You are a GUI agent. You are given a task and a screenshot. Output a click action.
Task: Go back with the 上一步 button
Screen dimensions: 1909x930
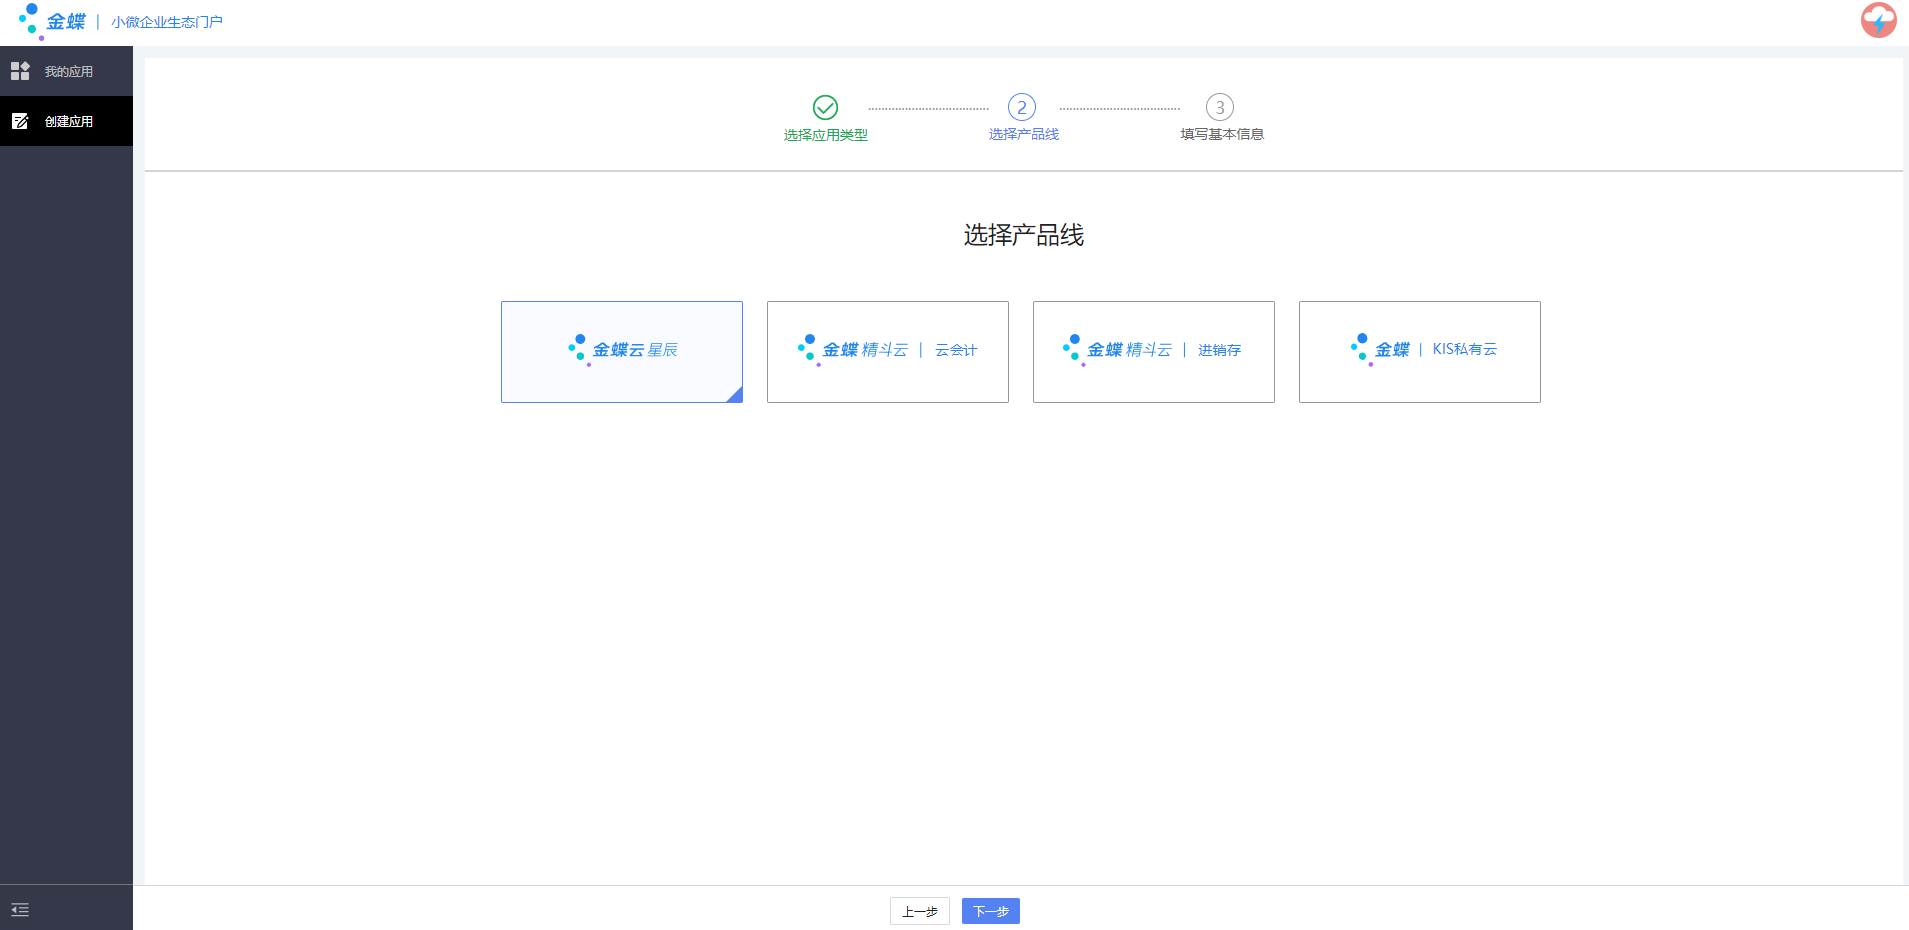click(919, 911)
